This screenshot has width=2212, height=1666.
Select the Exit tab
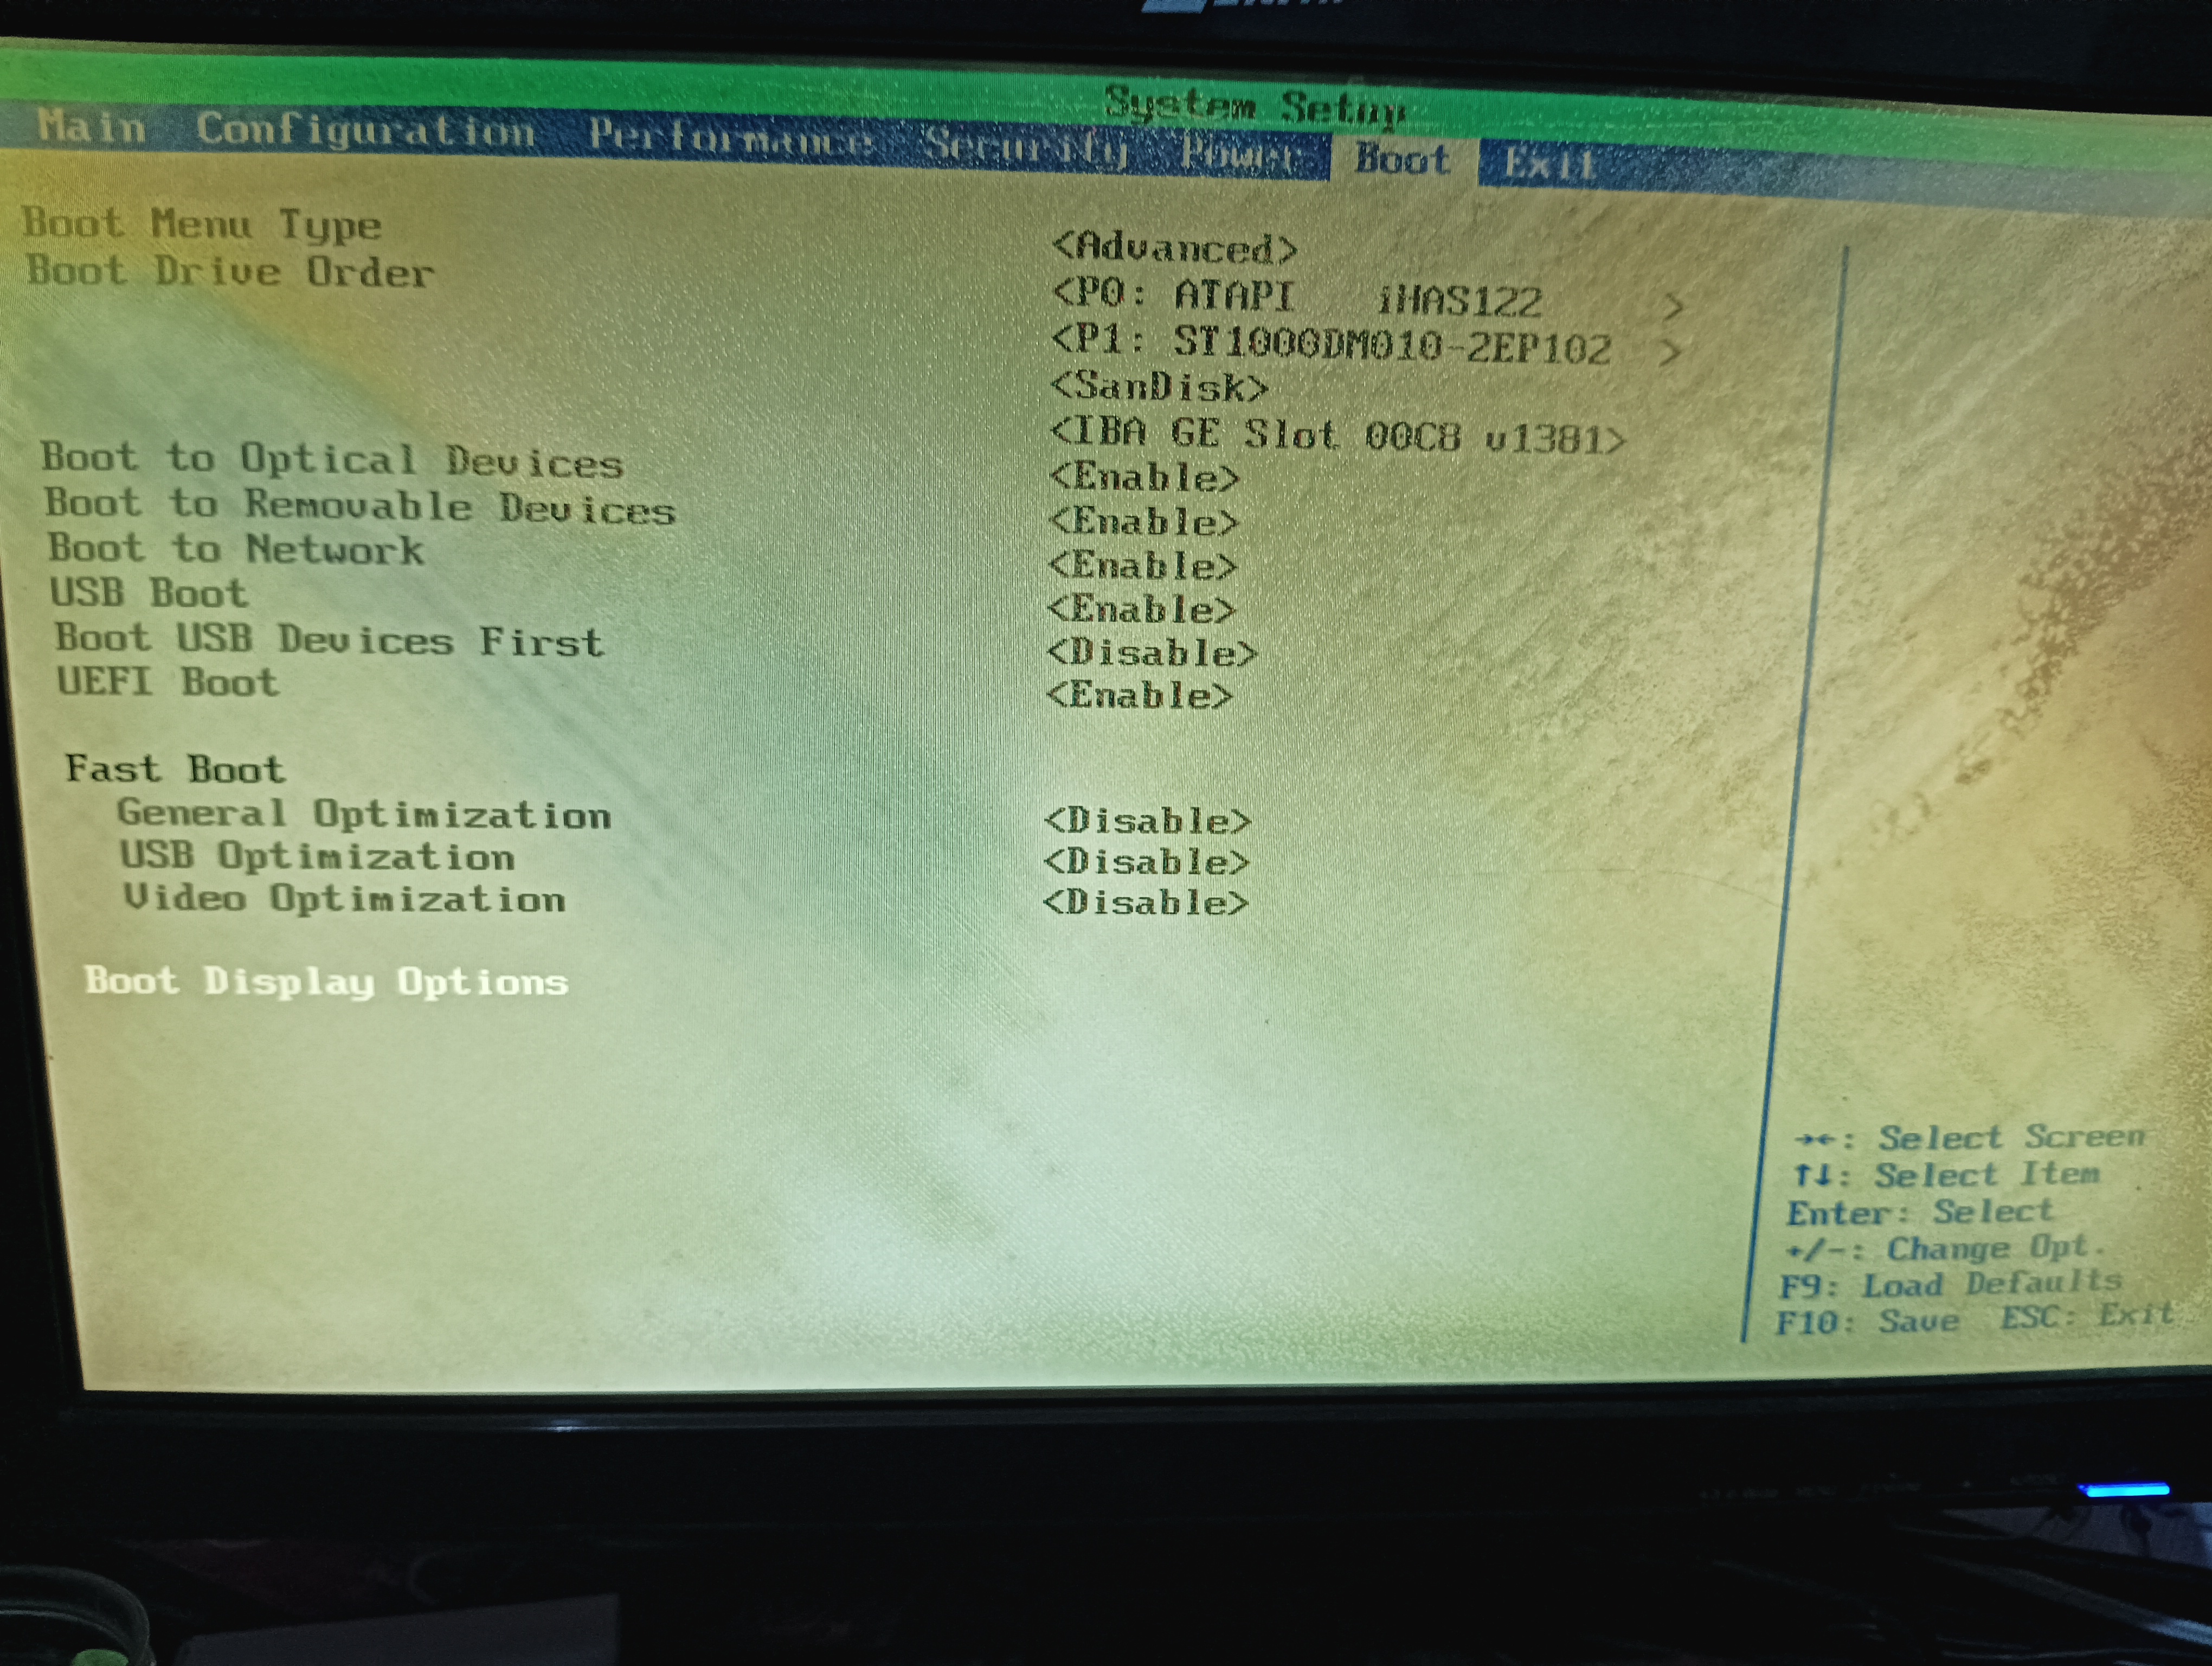[x=1549, y=164]
